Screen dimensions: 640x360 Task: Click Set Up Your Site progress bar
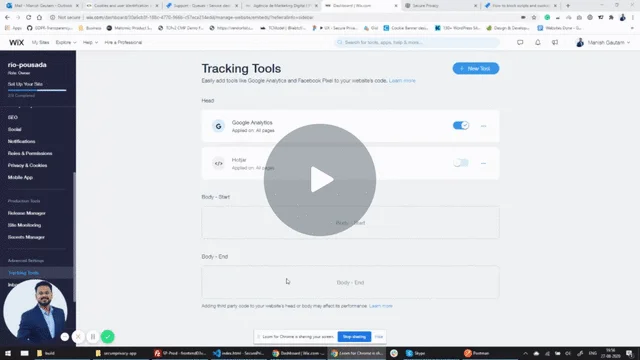pos(37,90)
